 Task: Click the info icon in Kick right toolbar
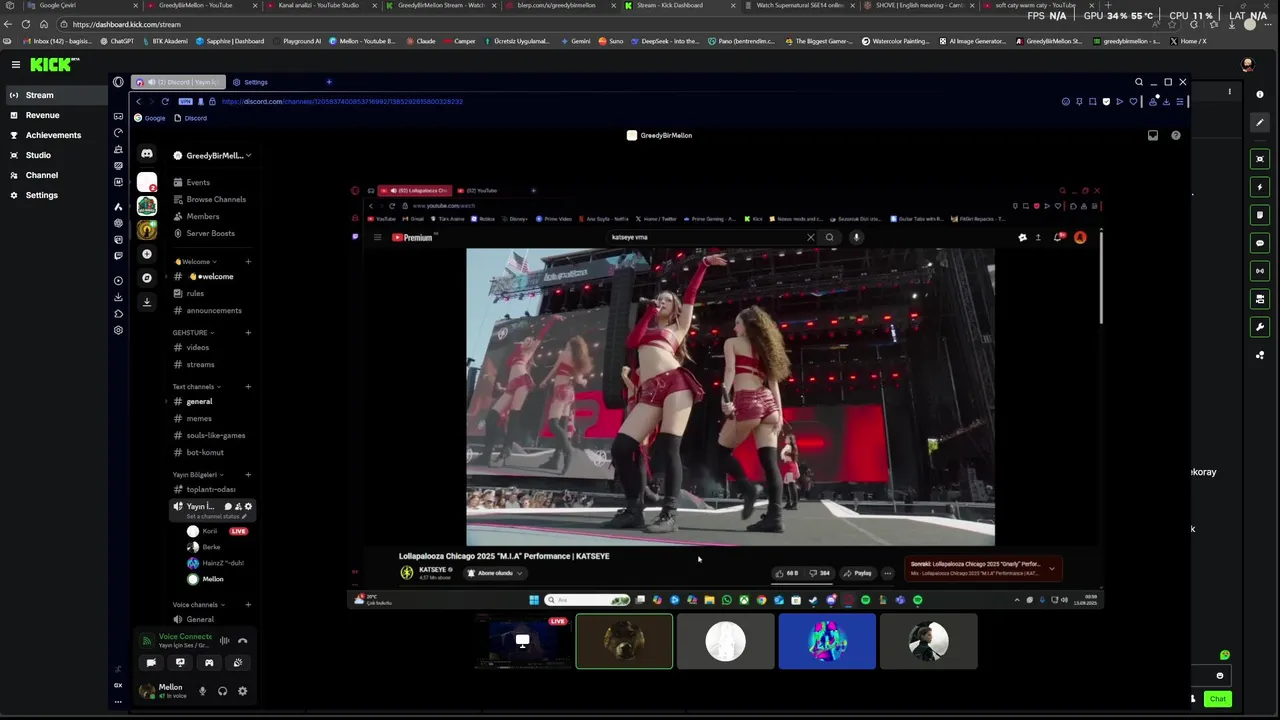[1260, 94]
